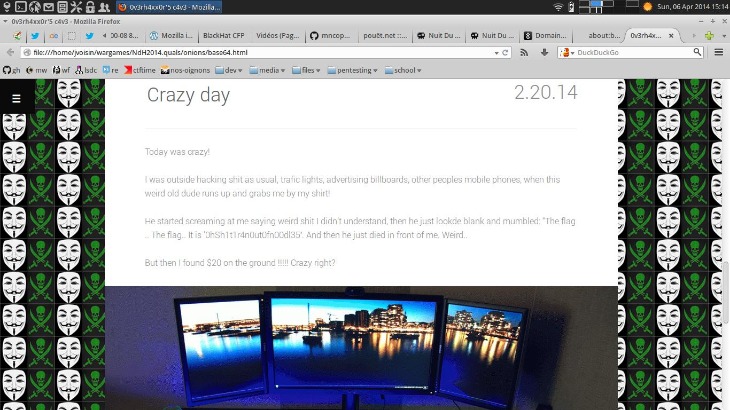Viewport: 730px width, 410px height.
Task: Expand the pentesting bookmarks folder
Action: click(352, 70)
